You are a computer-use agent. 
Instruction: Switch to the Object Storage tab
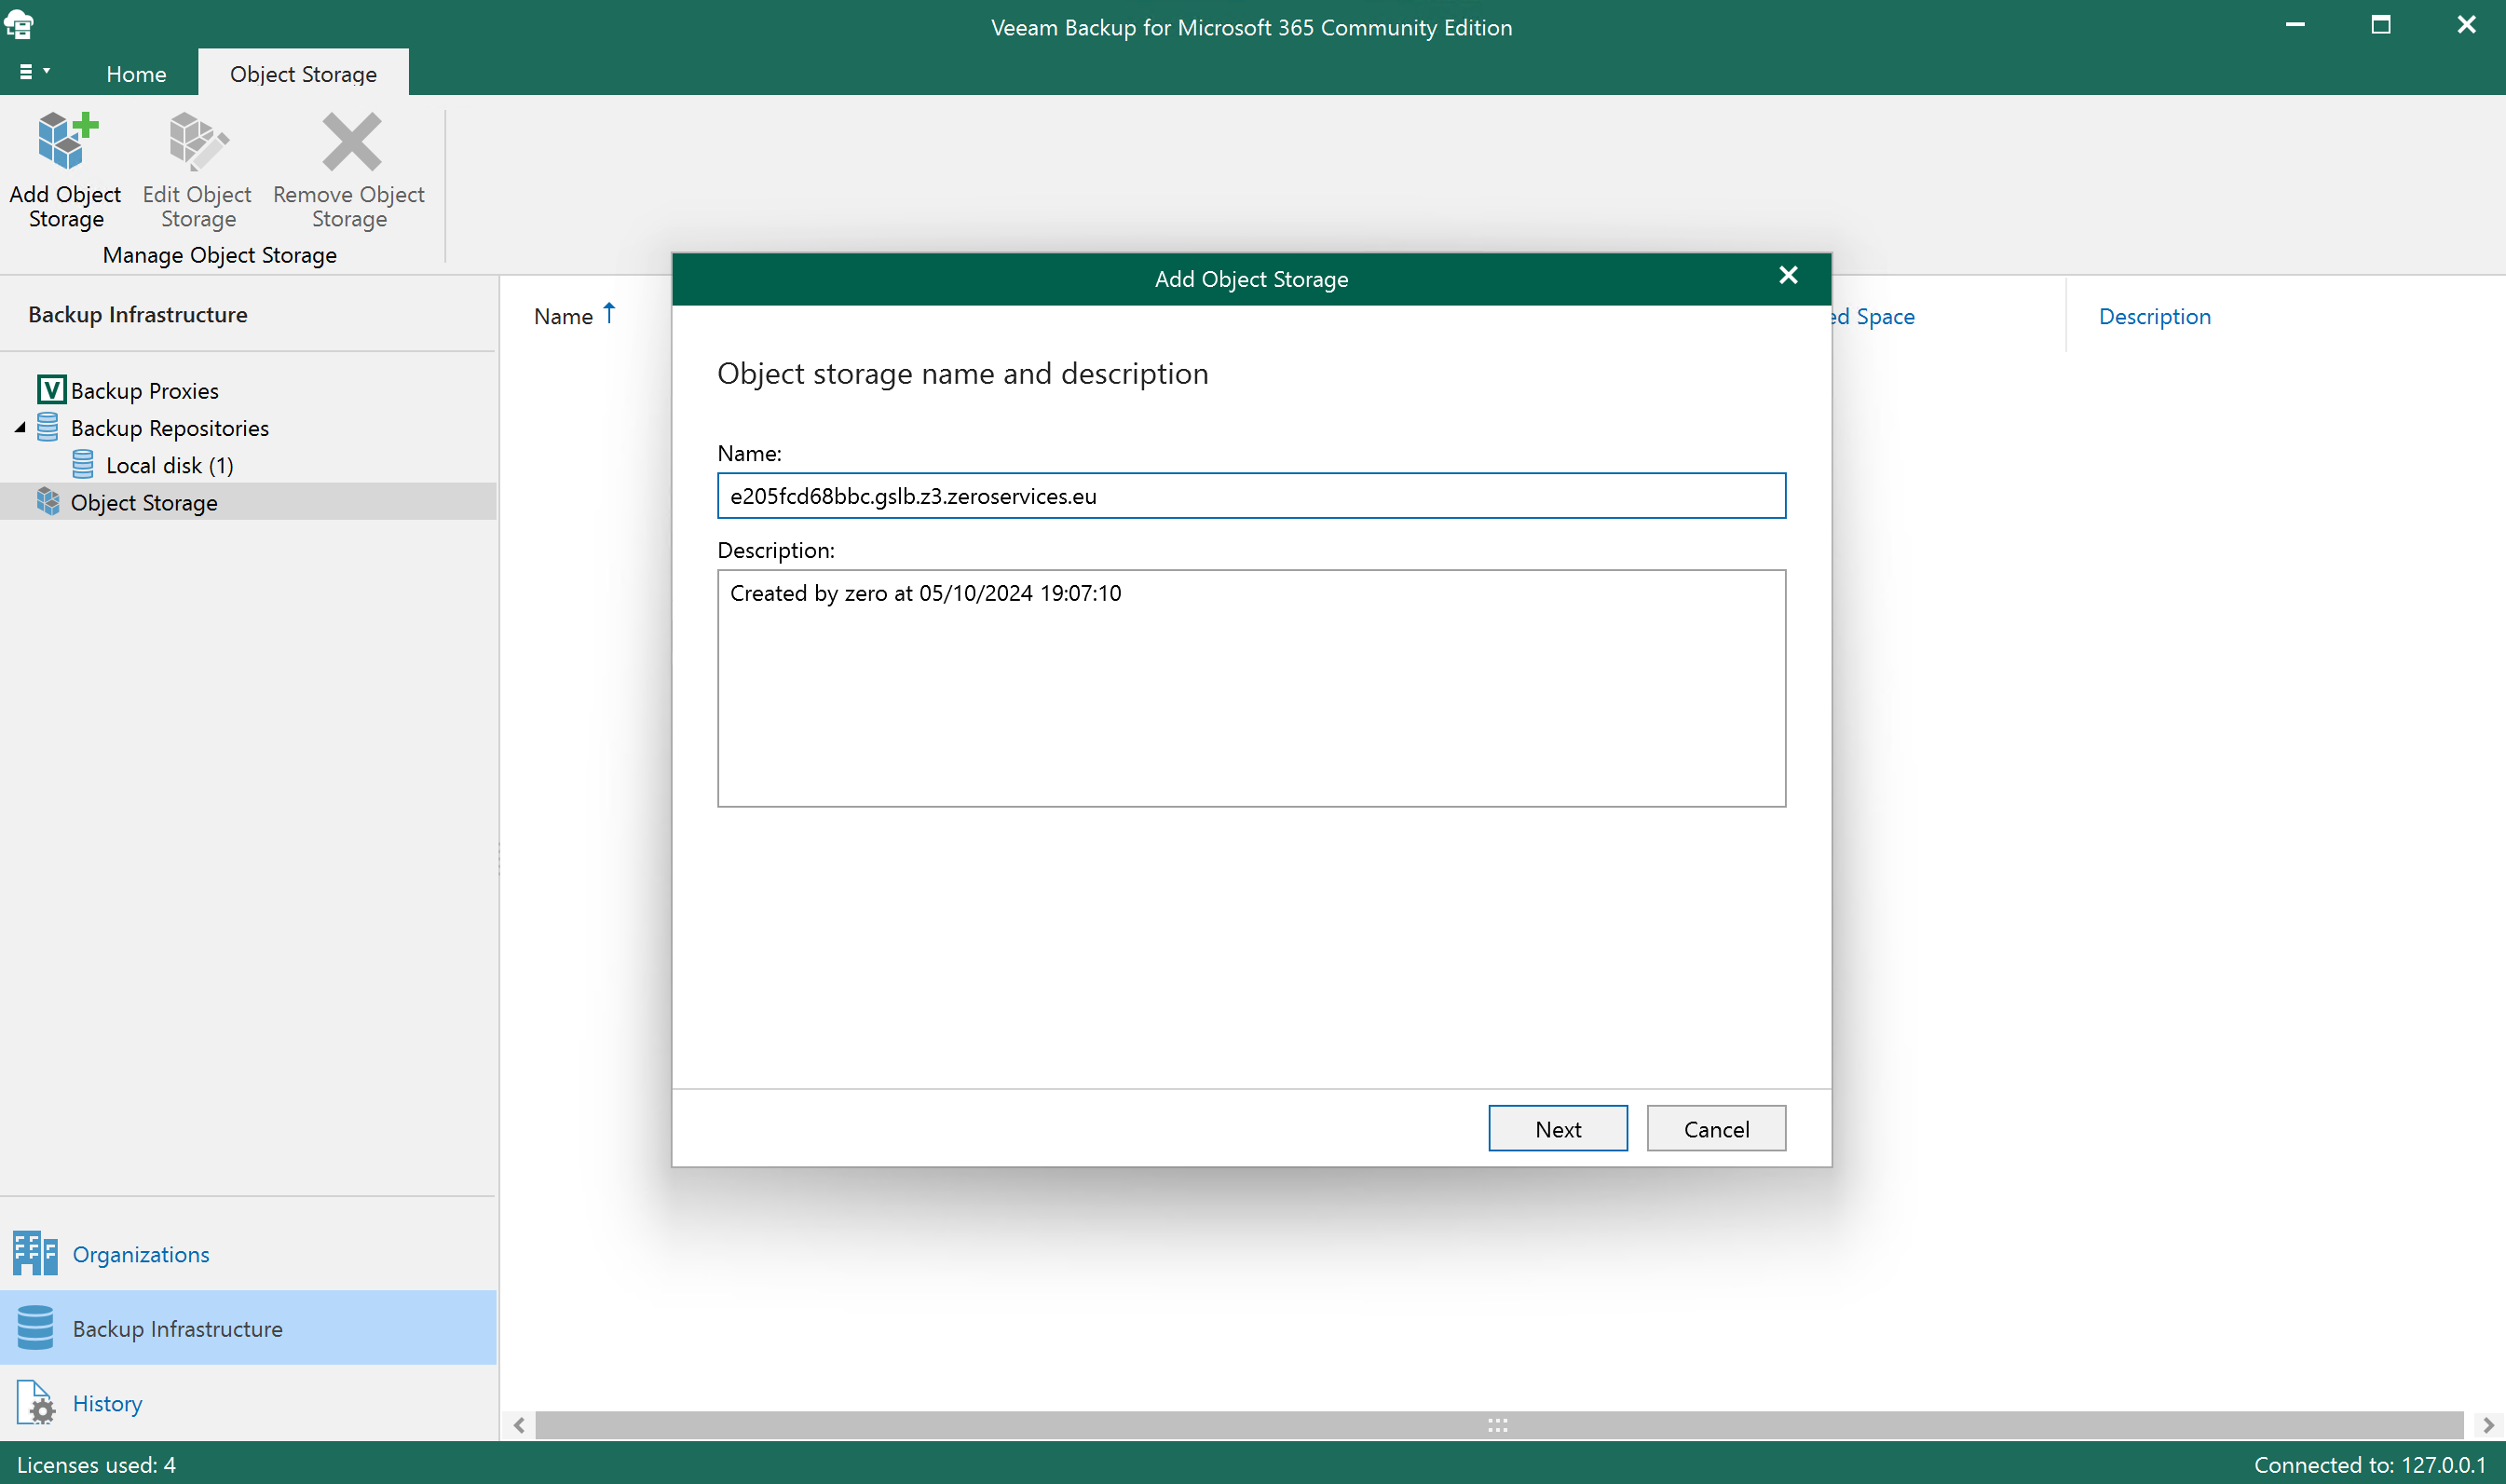coord(303,73)
